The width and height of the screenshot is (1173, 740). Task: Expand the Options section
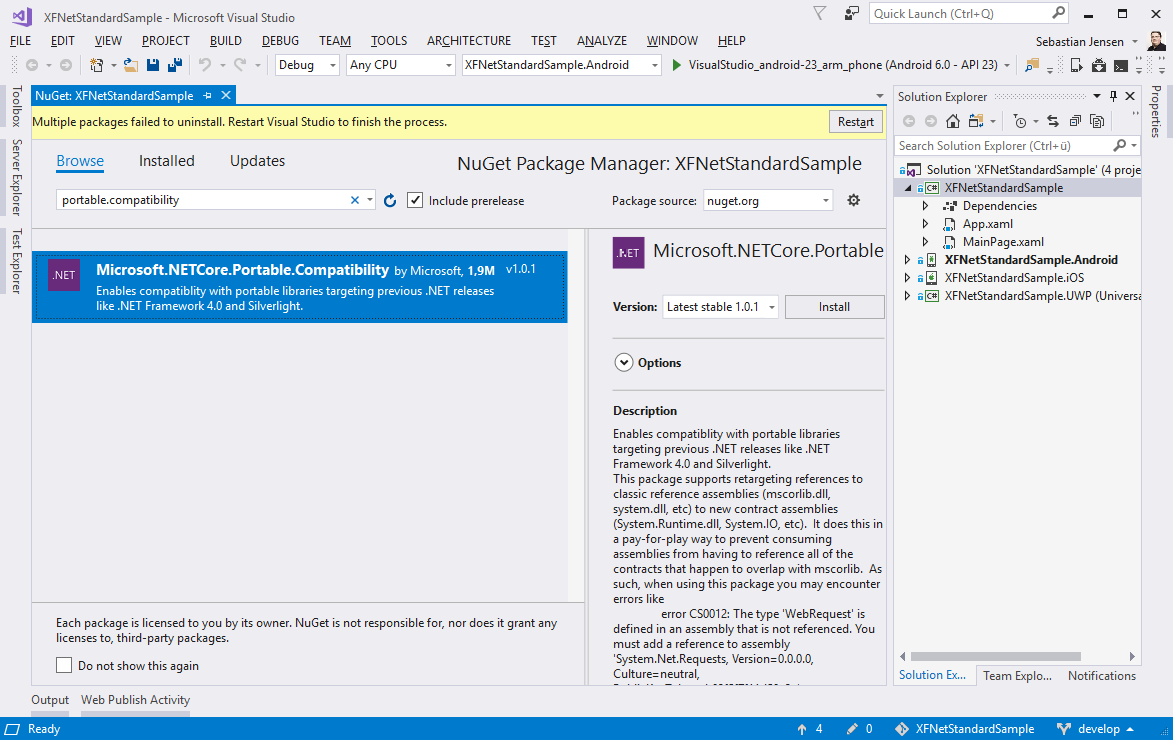coord(623,363)
